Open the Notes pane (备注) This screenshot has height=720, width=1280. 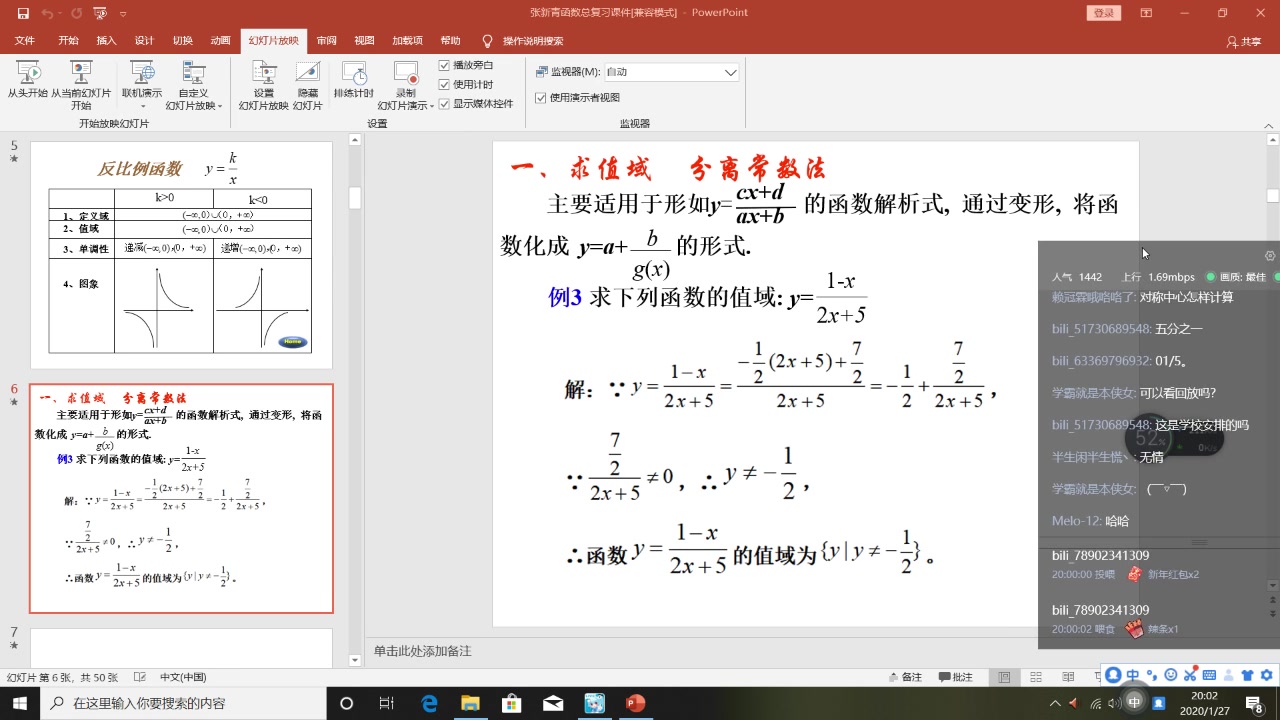click(906, 677)
